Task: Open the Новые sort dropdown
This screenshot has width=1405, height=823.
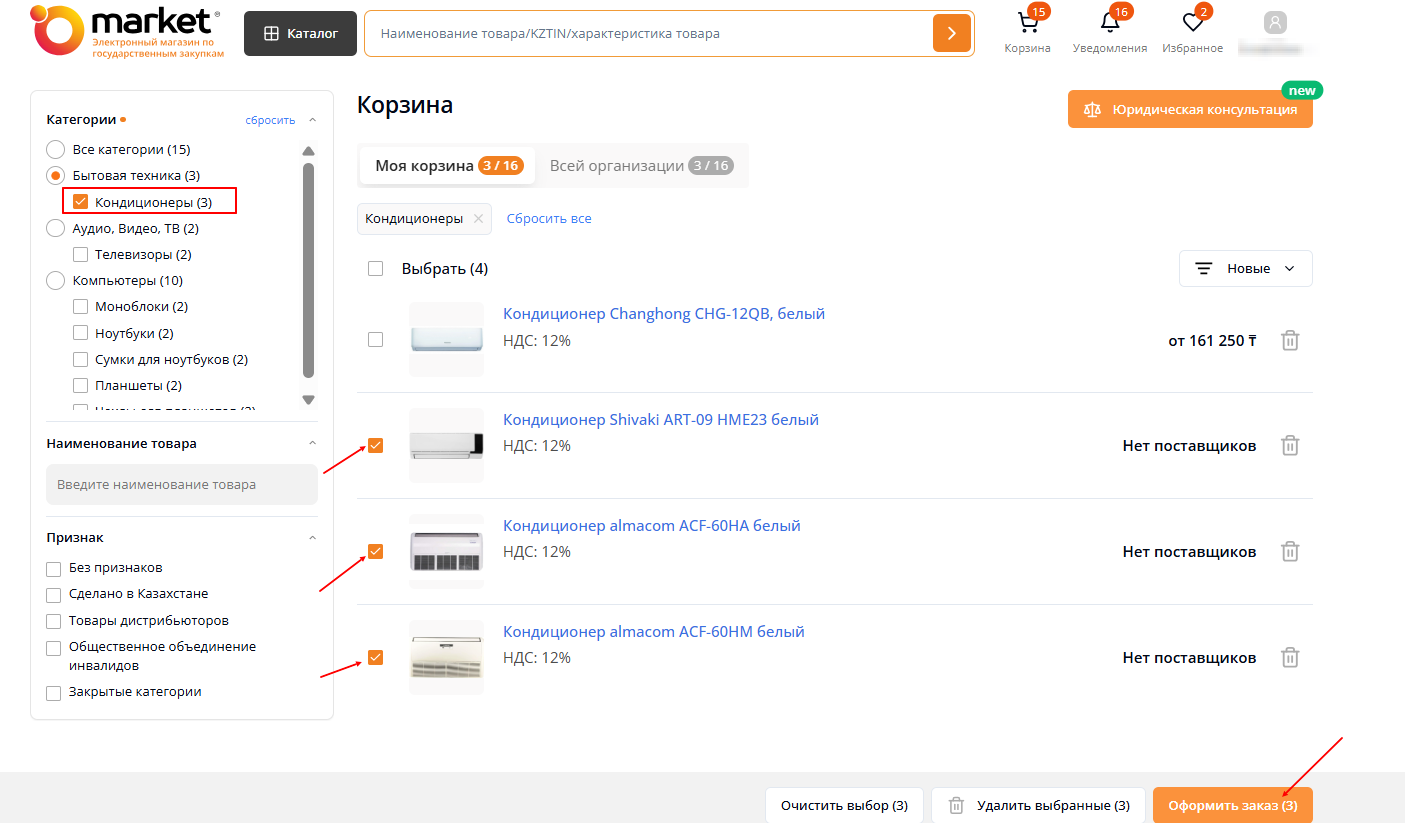Action: coord(1246,268)
